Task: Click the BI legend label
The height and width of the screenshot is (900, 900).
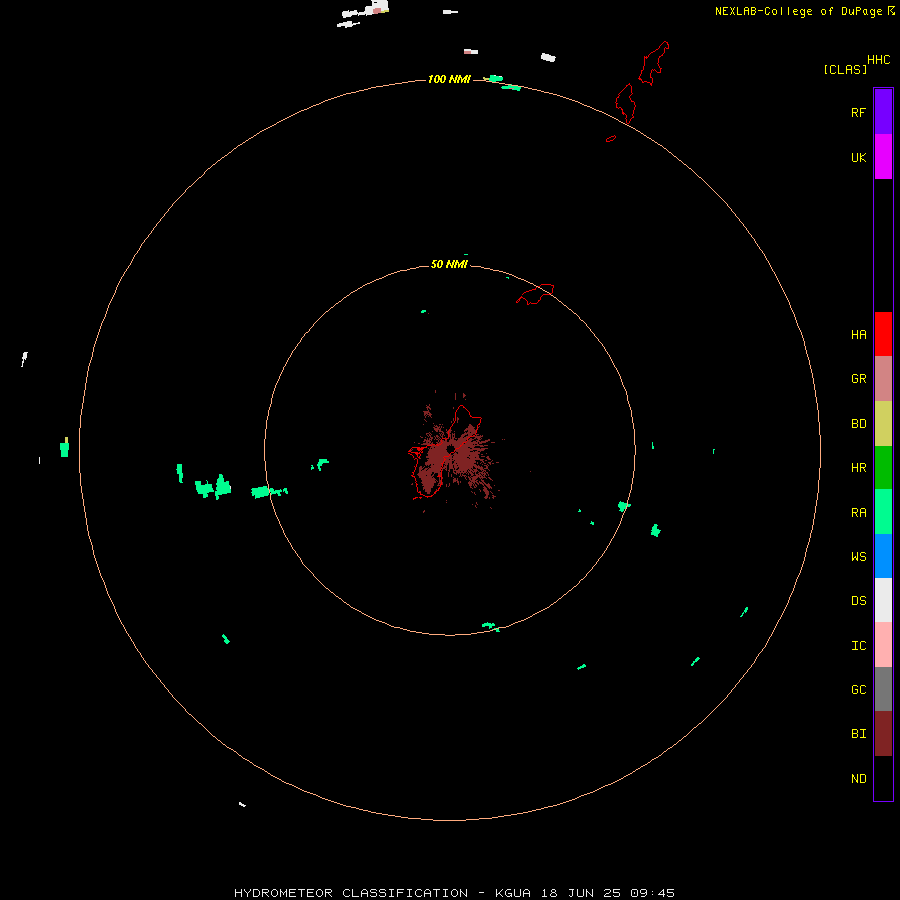Action: click(x=858, y=733)
